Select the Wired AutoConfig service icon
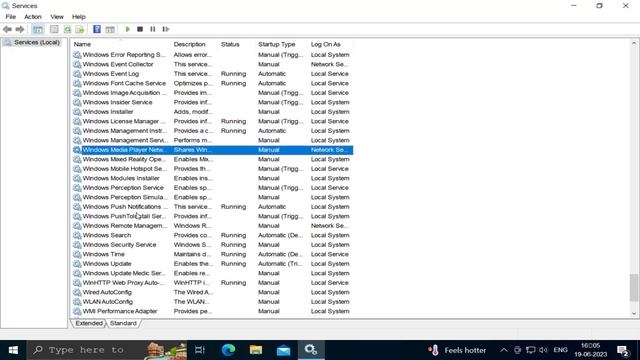640x360 pixels. [77, 292]
